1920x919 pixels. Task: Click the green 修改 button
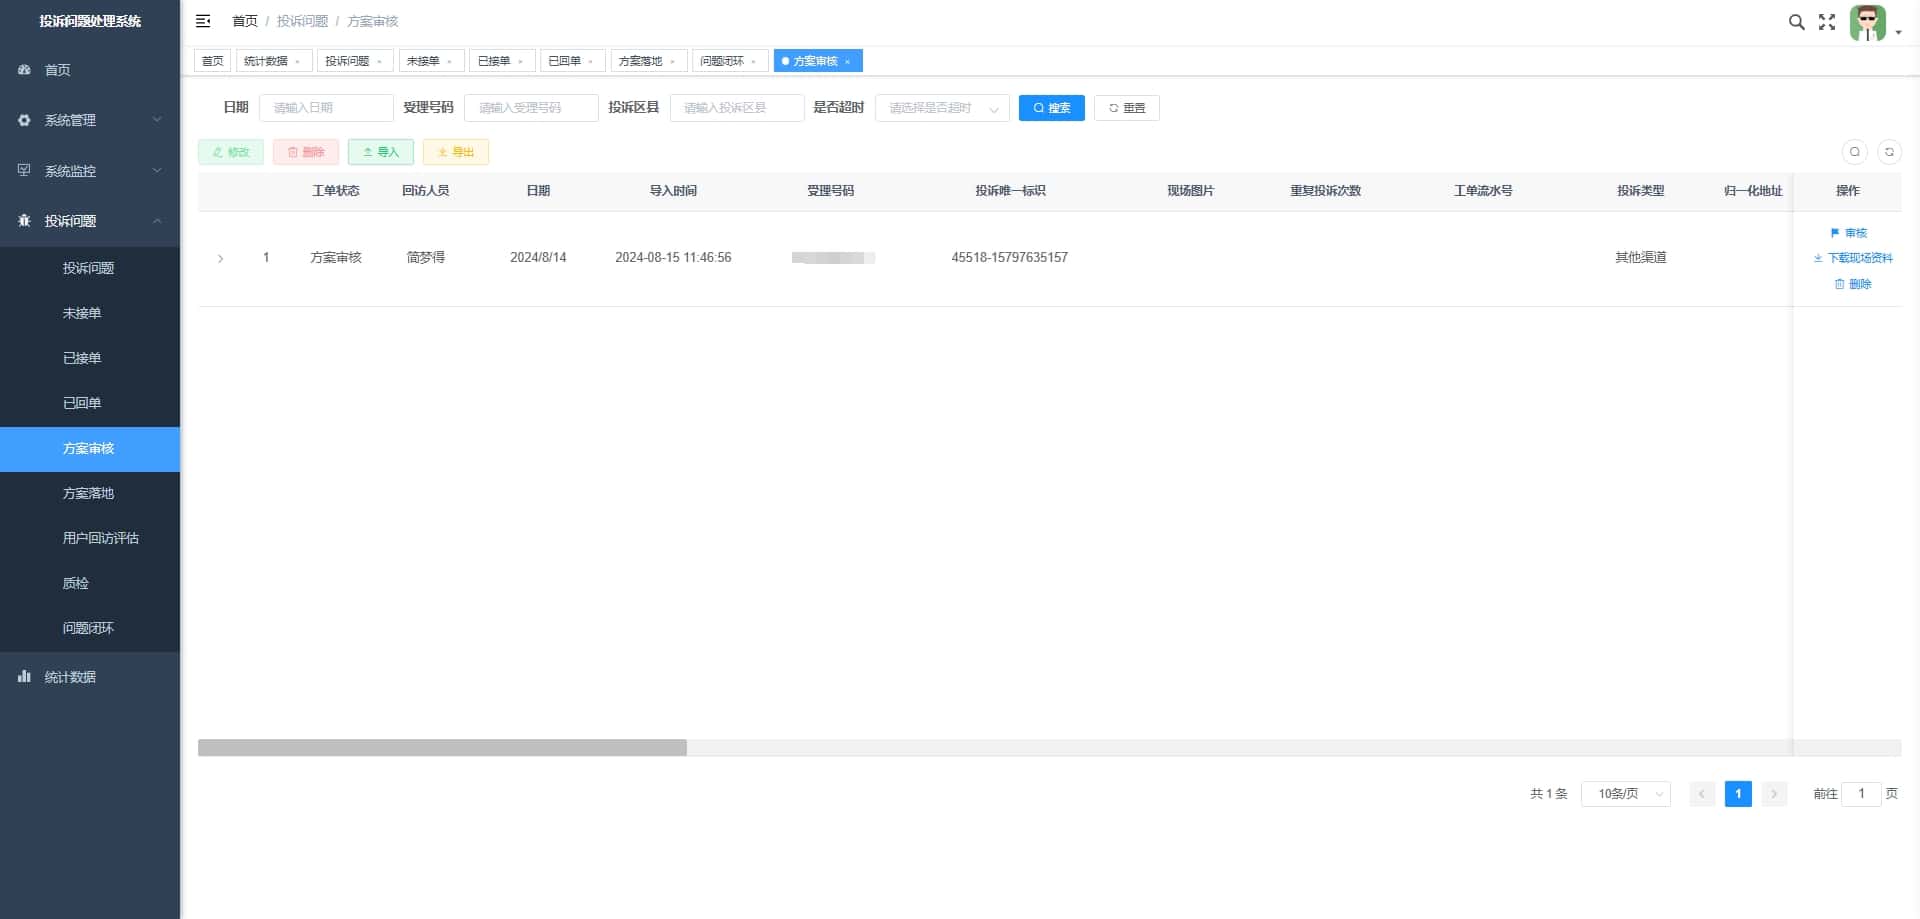tap(231, 152)
